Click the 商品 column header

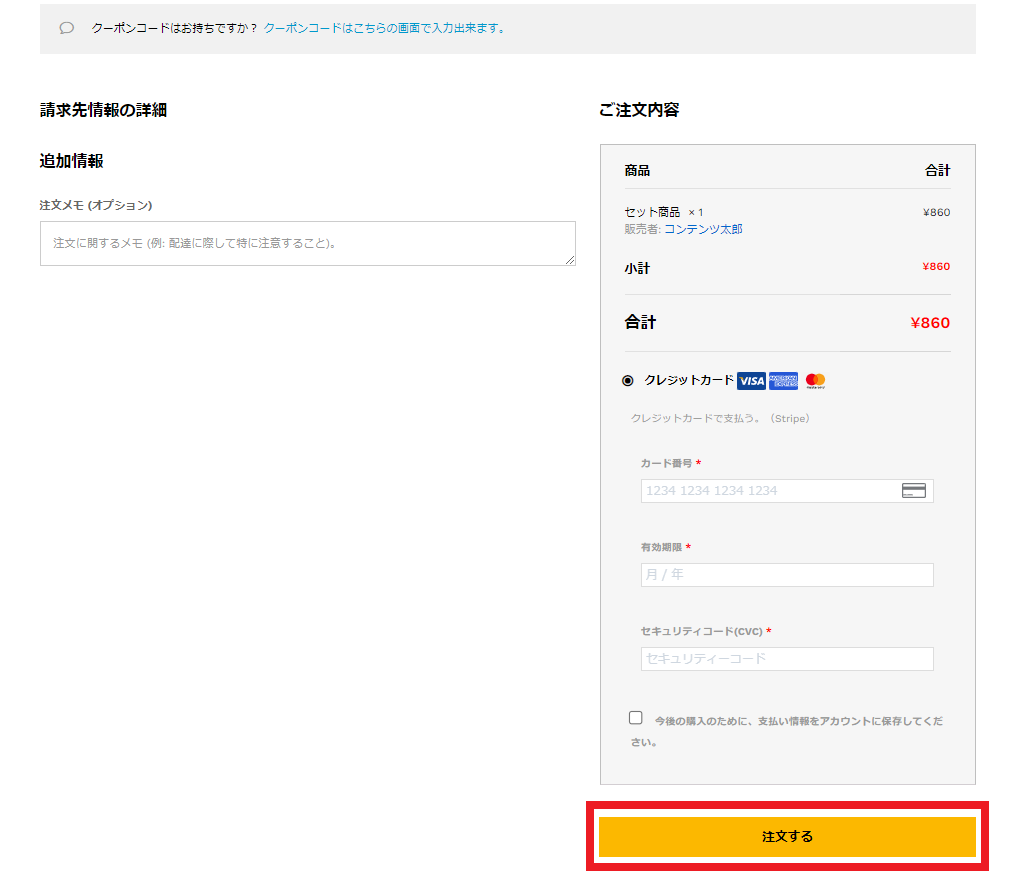point(637,170)
